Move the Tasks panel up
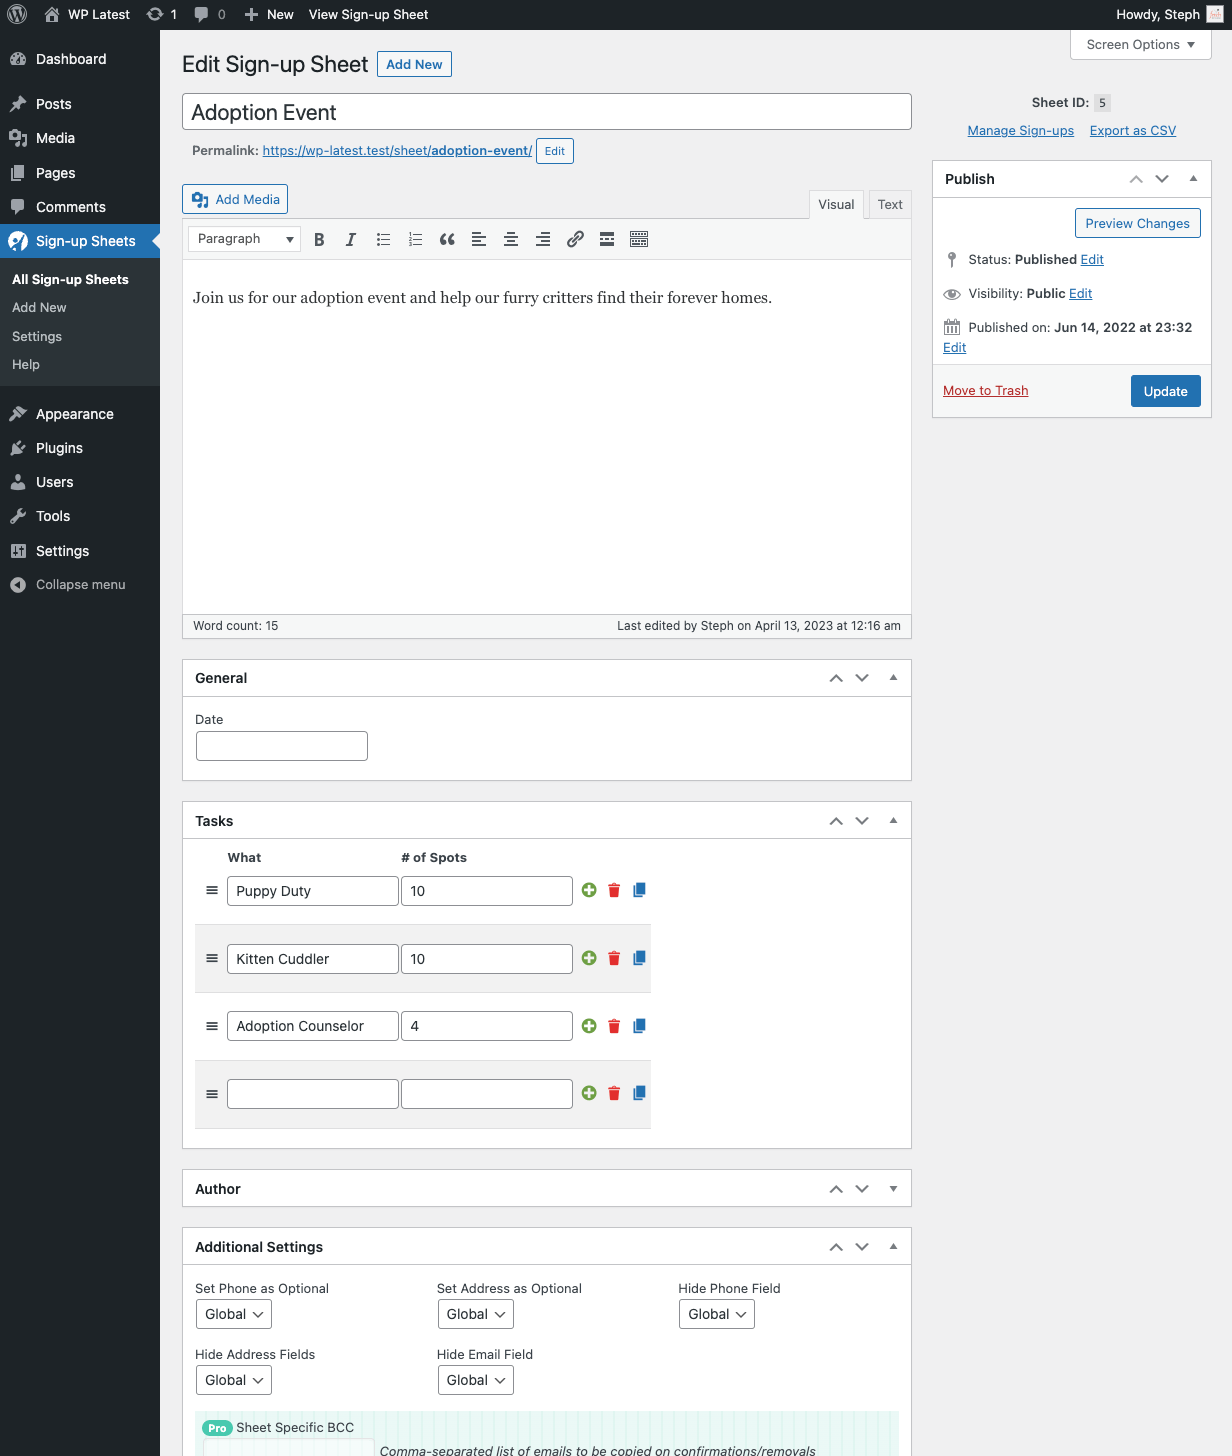This screenshot has height=1456, width=1232. click(x=836, y=821)
